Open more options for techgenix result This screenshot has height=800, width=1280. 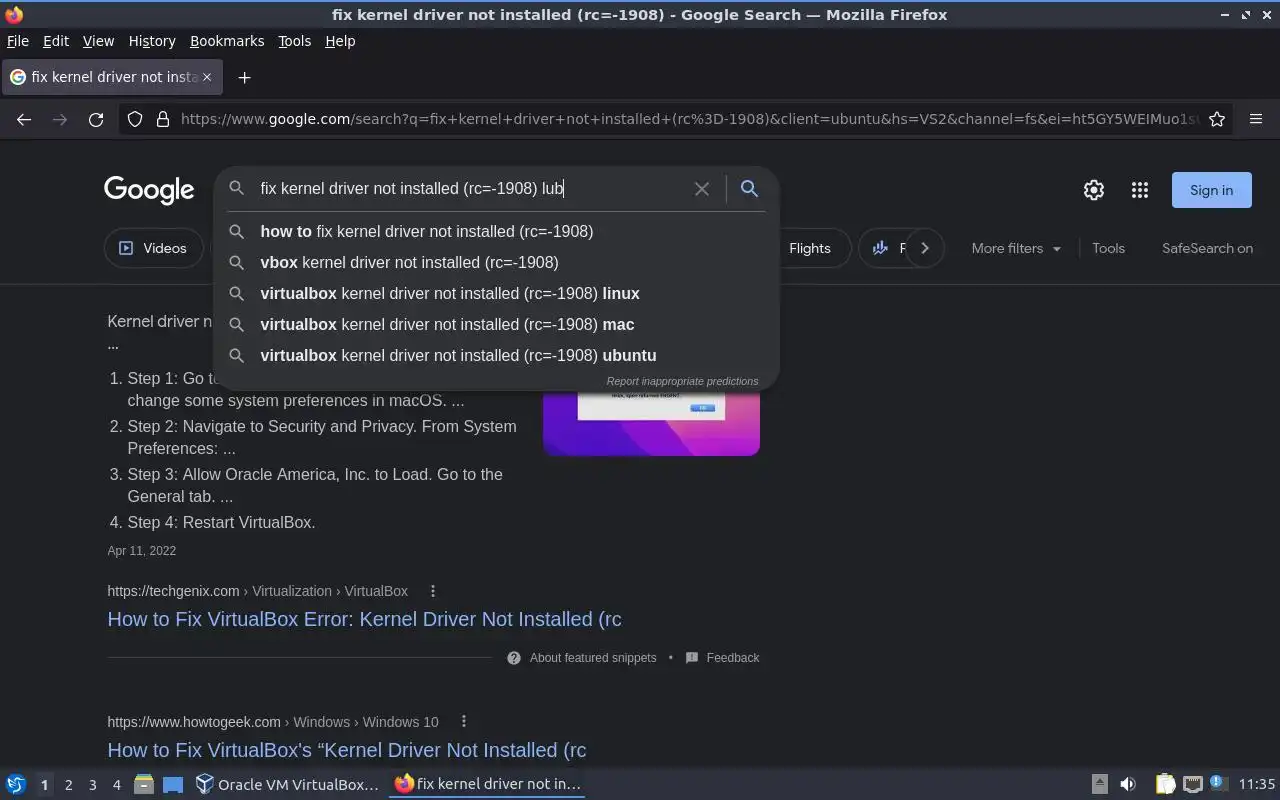click(433, 591)
